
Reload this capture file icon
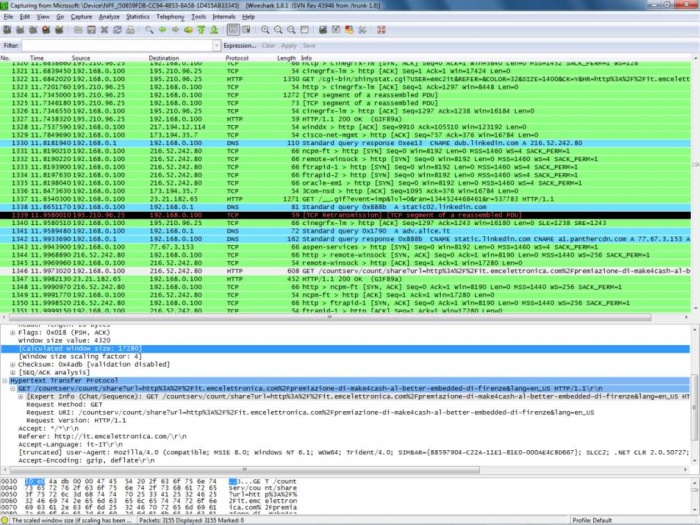pyautogui.click(x=117, y=30)
